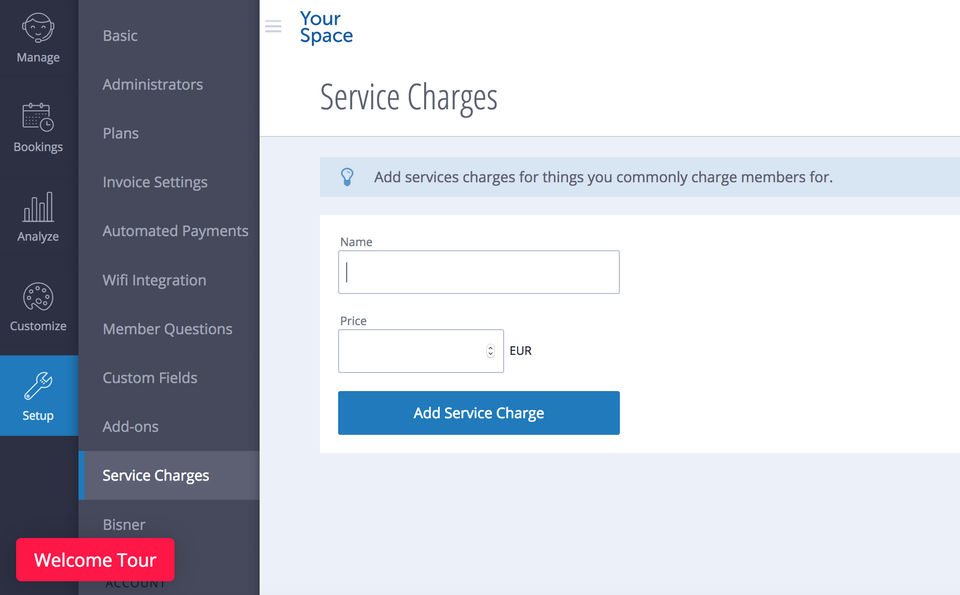Select Wifi Integration in sidebar
The height and width of the screenshot is (595, 960).
pyautogui.click(x=154, y=281)
